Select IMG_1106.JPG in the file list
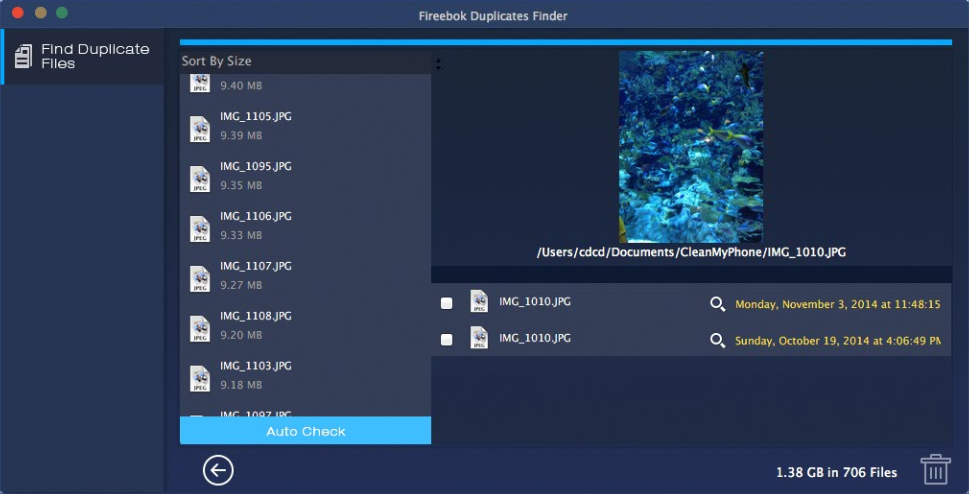 pos(305,226)
